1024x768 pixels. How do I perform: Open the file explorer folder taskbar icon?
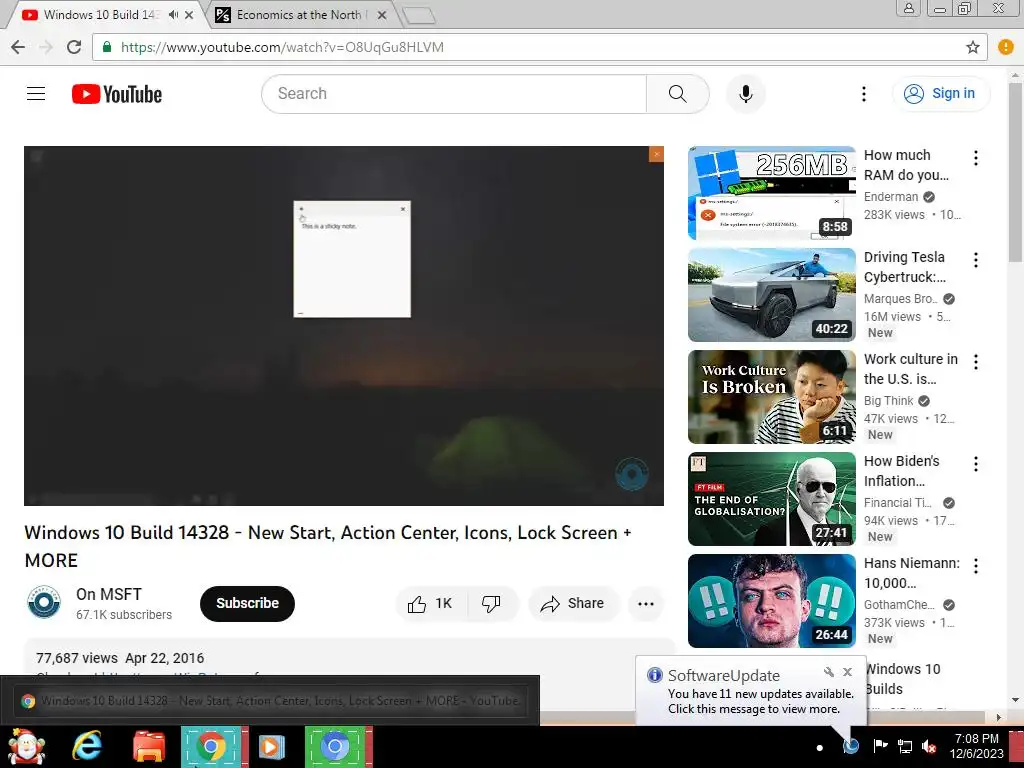(149, 746)
